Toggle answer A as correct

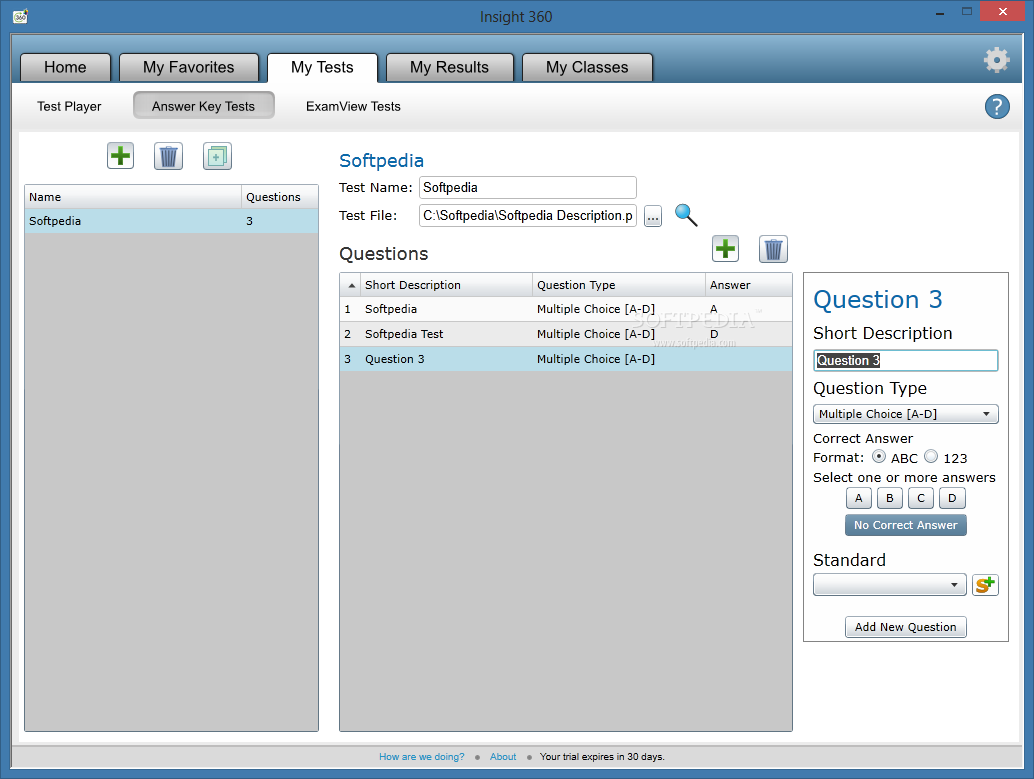point(859,498)
